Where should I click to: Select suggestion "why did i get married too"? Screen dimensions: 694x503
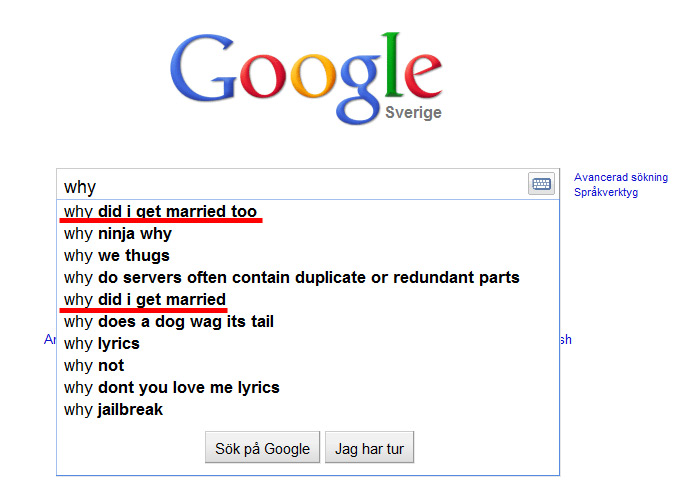[161, 212]
